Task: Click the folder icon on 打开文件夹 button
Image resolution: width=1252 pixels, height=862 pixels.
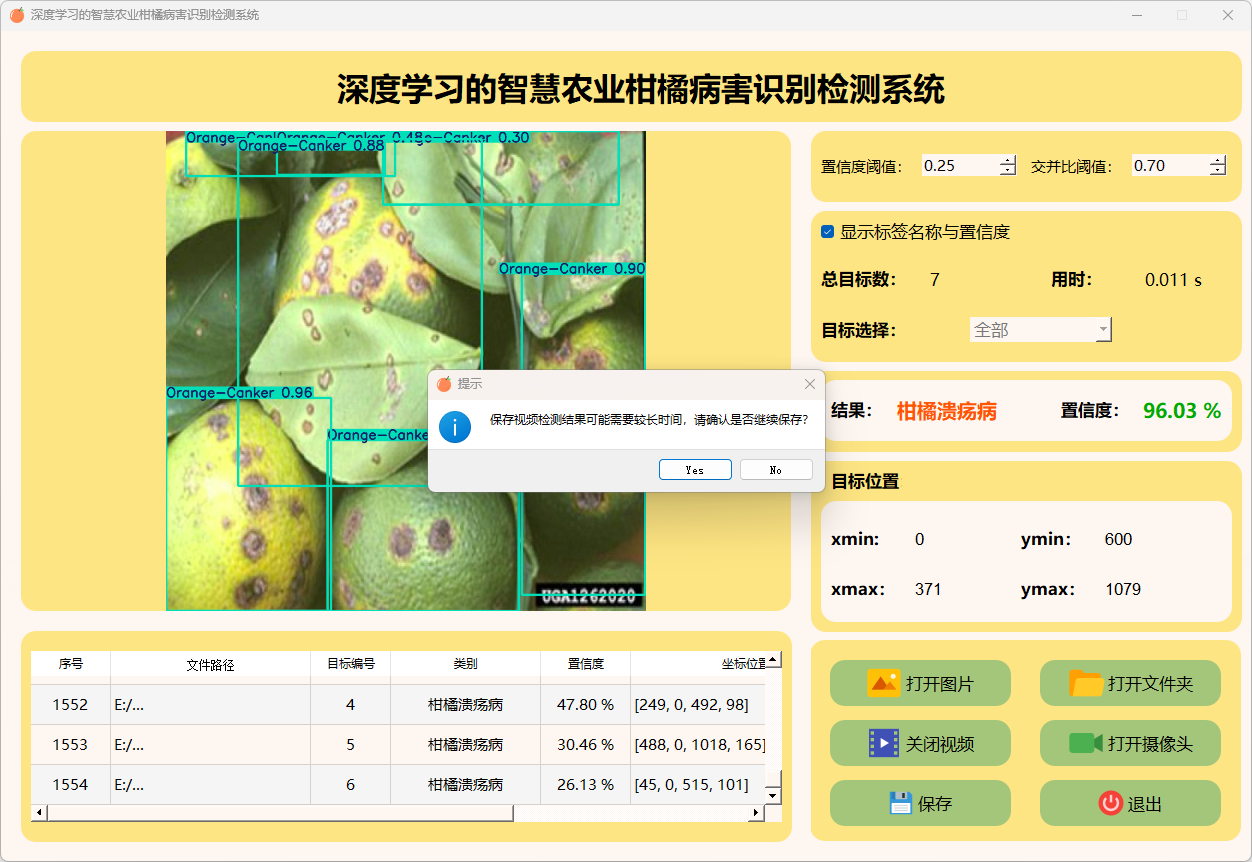Action: click(1086, 684)
